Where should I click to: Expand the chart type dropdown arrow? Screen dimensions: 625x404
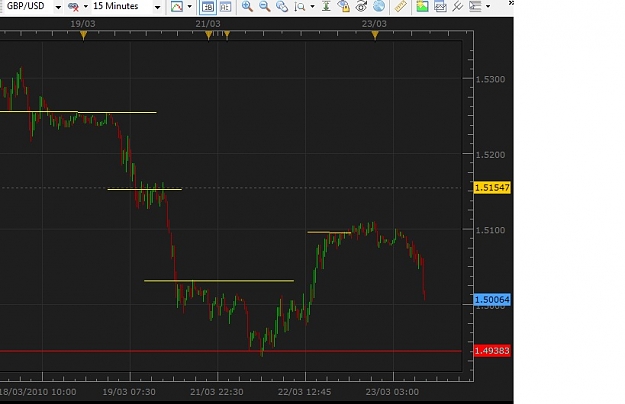(x=189, y=6)
